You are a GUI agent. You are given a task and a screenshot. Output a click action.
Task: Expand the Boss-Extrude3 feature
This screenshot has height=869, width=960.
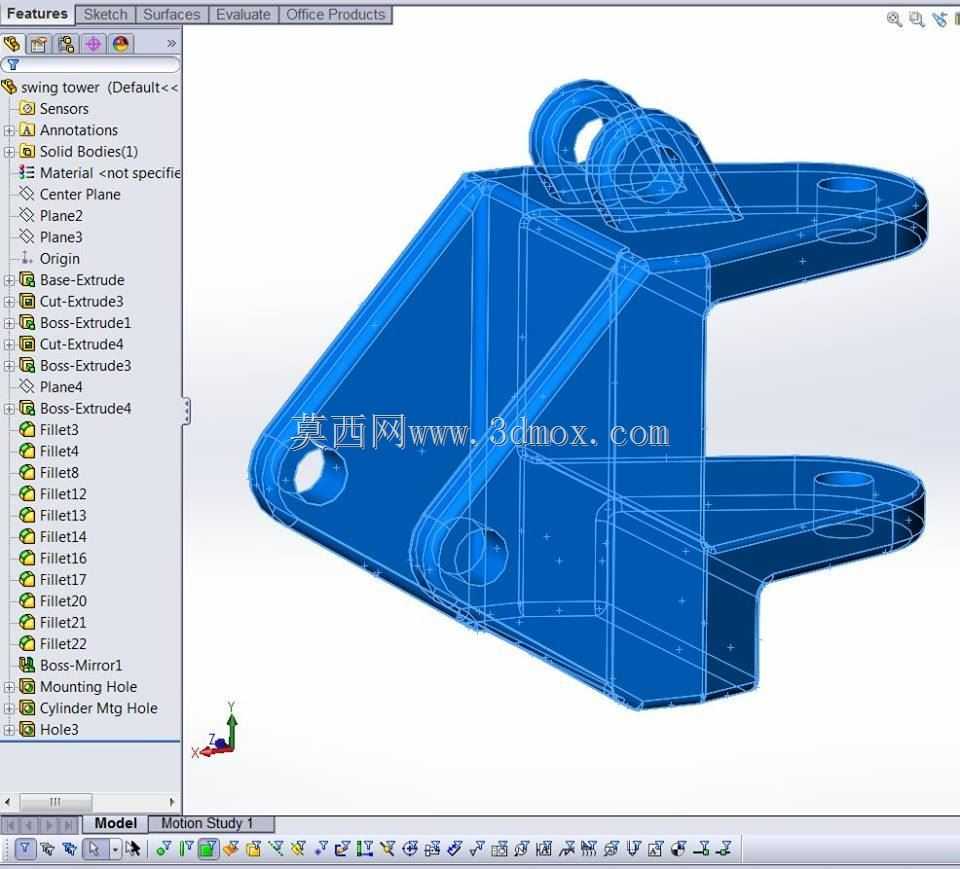coord(9,366)
